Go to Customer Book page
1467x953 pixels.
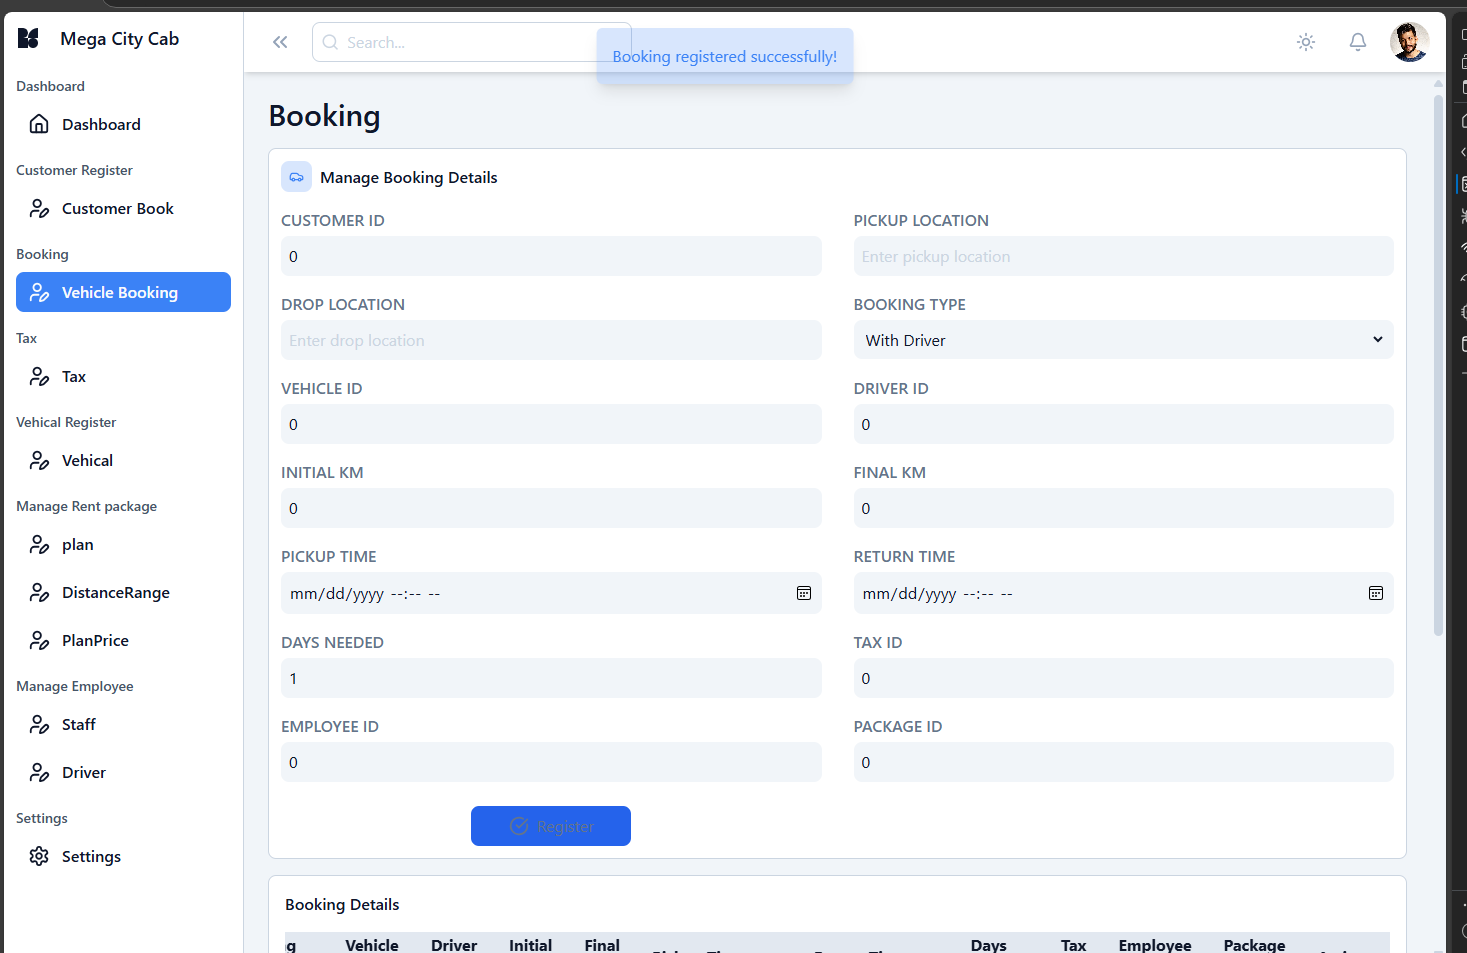[123, 208]
